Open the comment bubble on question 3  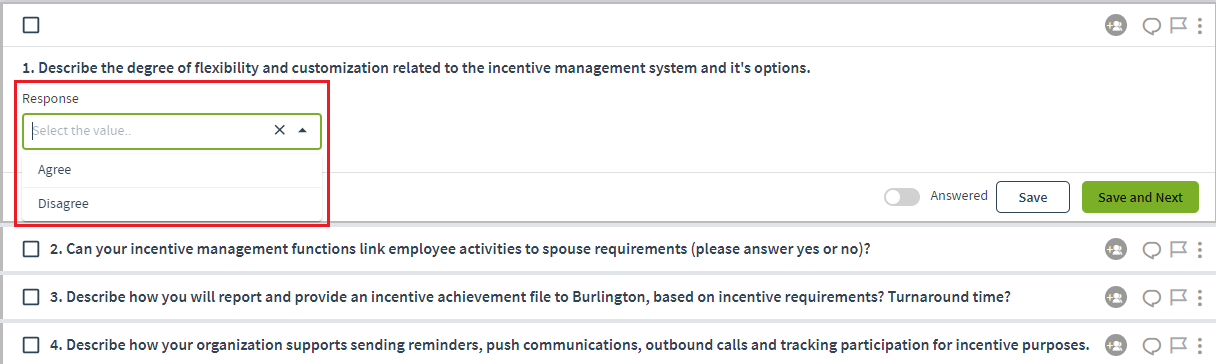click(x=1152, y=297)
